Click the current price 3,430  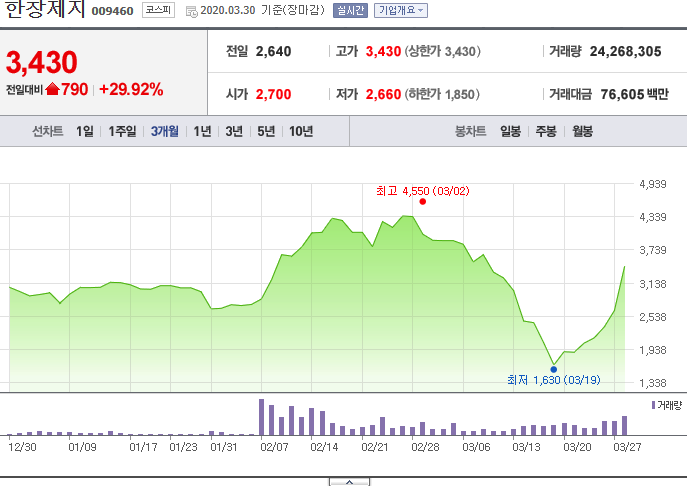click(x=42, y=62)
